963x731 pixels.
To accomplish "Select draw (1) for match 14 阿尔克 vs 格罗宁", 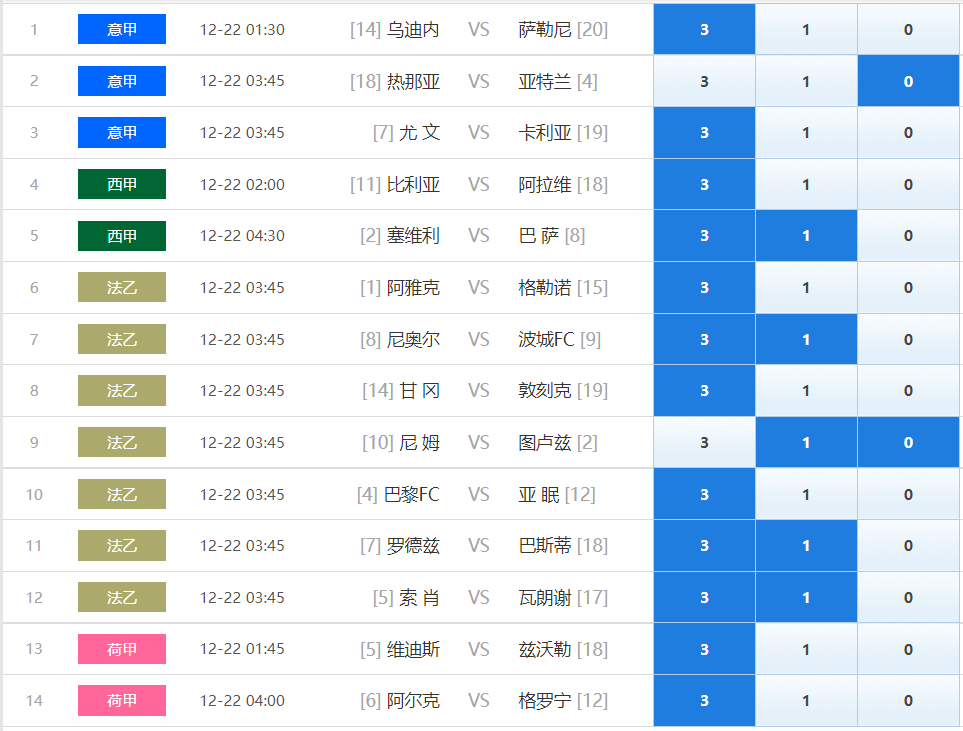I will click(806, 700).
